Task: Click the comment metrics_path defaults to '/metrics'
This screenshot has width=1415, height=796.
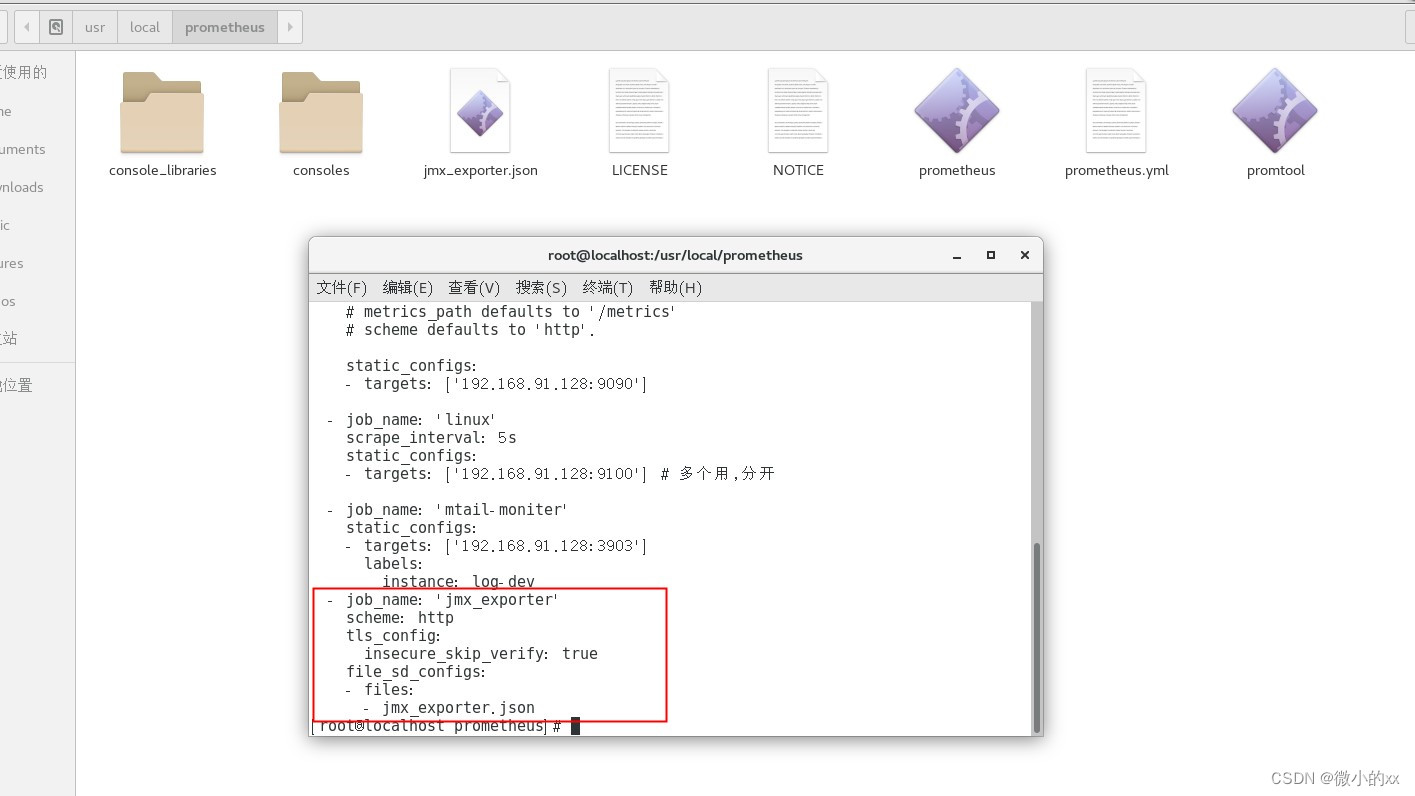Action: 511,312
